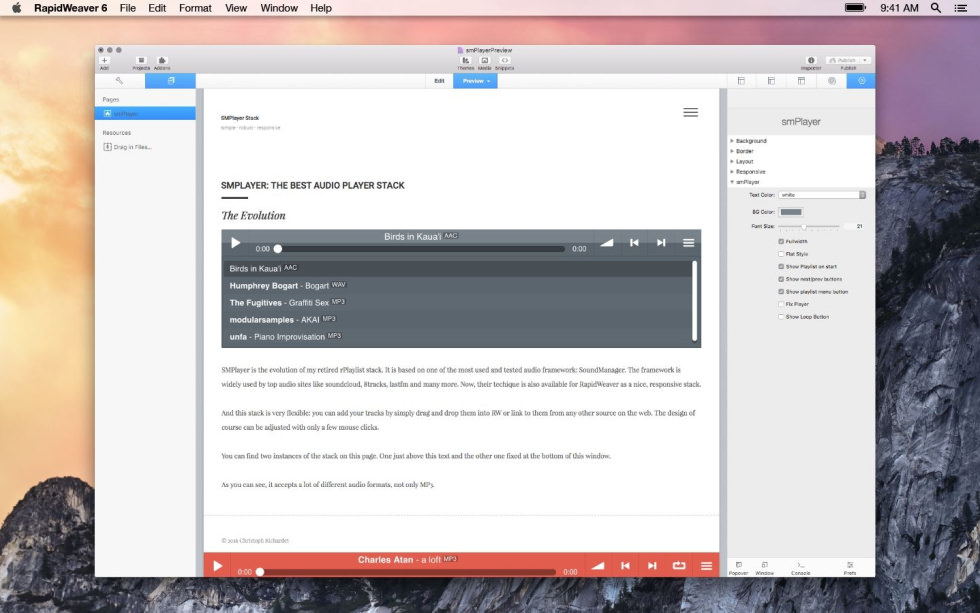This screenshot has width=980, height=613.
Task: Expand the Background section
Action: [x=732, y=141]
